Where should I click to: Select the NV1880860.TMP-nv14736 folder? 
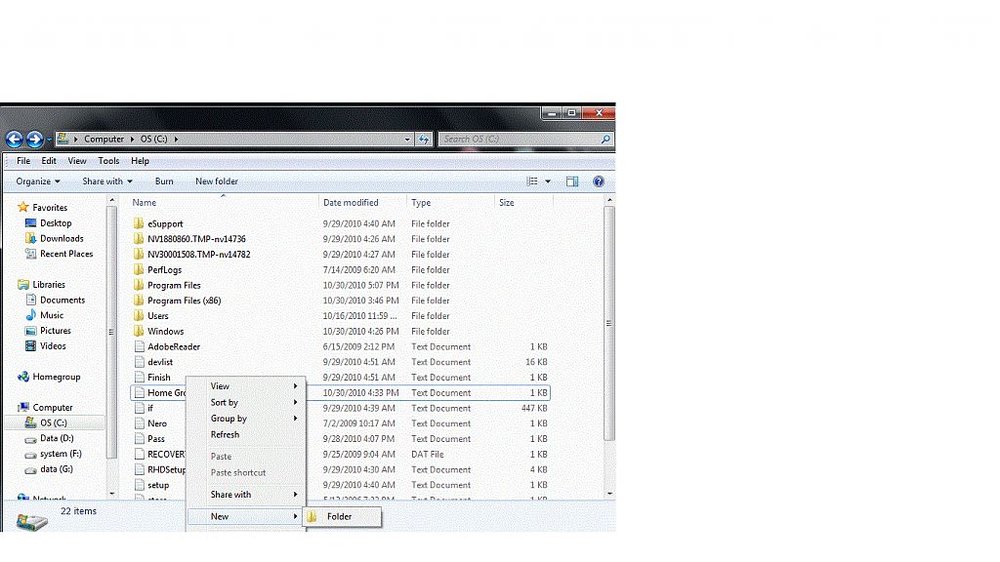coord(196,239)
